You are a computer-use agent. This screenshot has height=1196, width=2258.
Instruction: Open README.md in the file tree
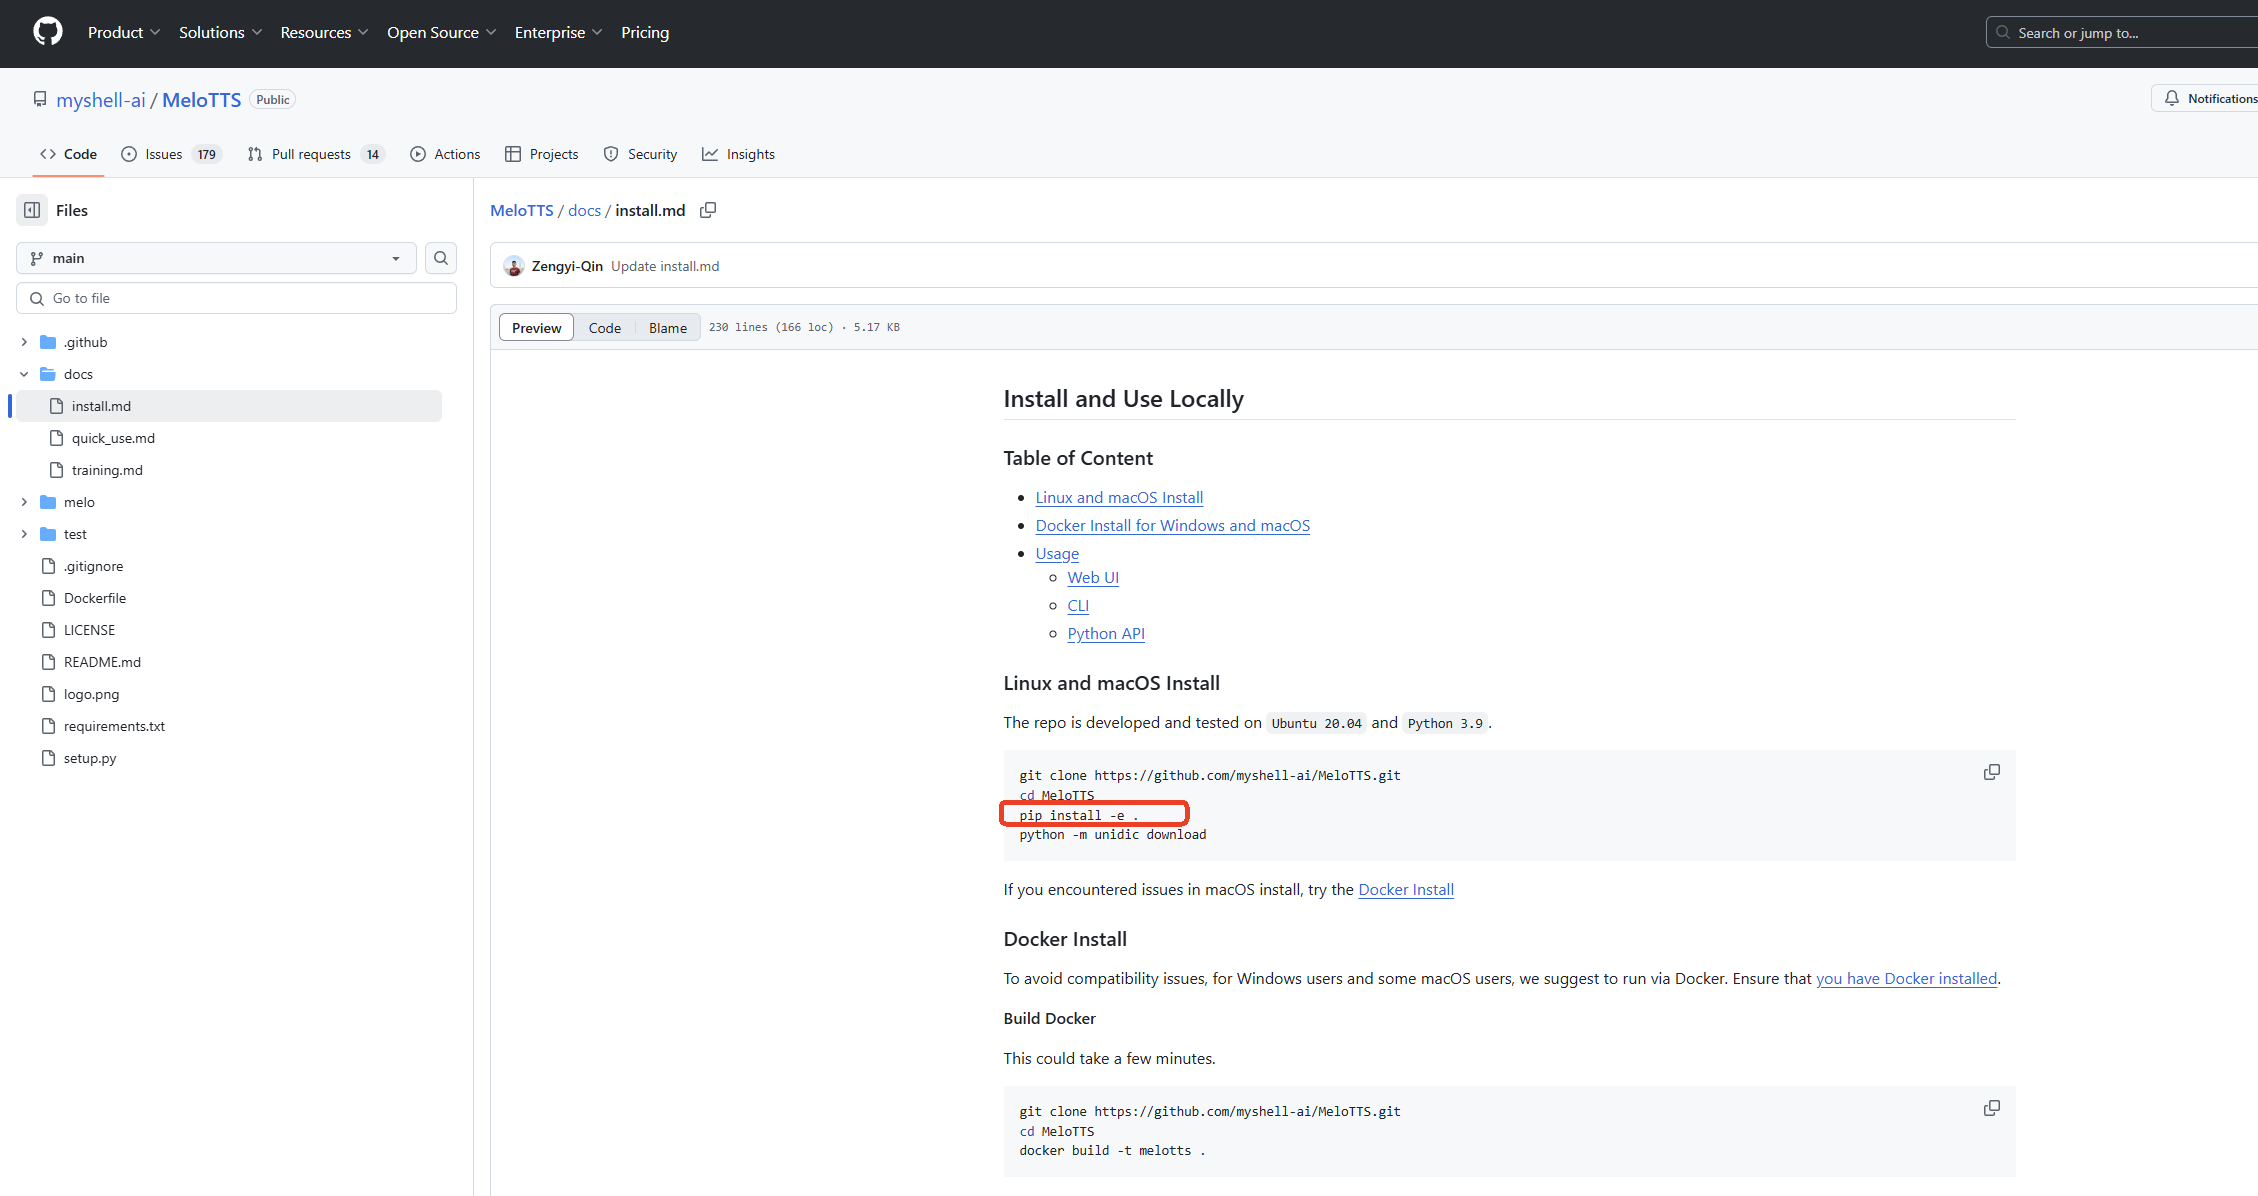click(102, 662)
